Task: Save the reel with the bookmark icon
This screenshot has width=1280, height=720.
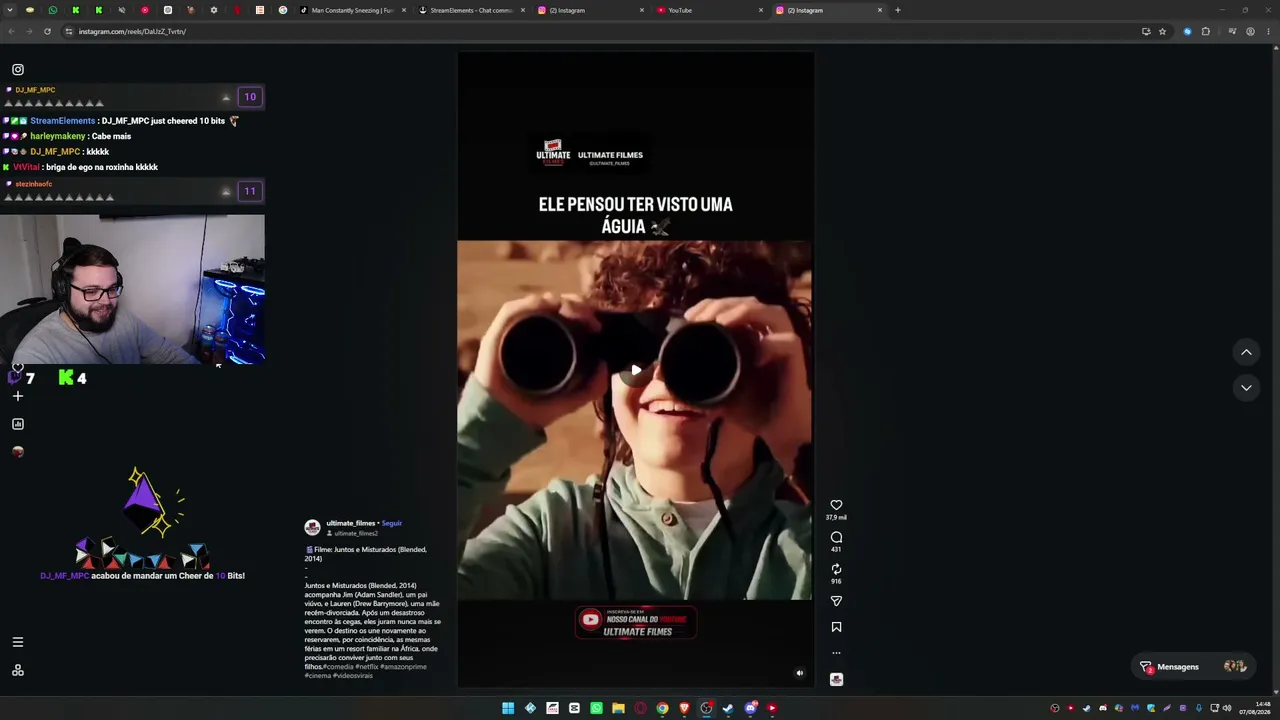Action: 836,627
